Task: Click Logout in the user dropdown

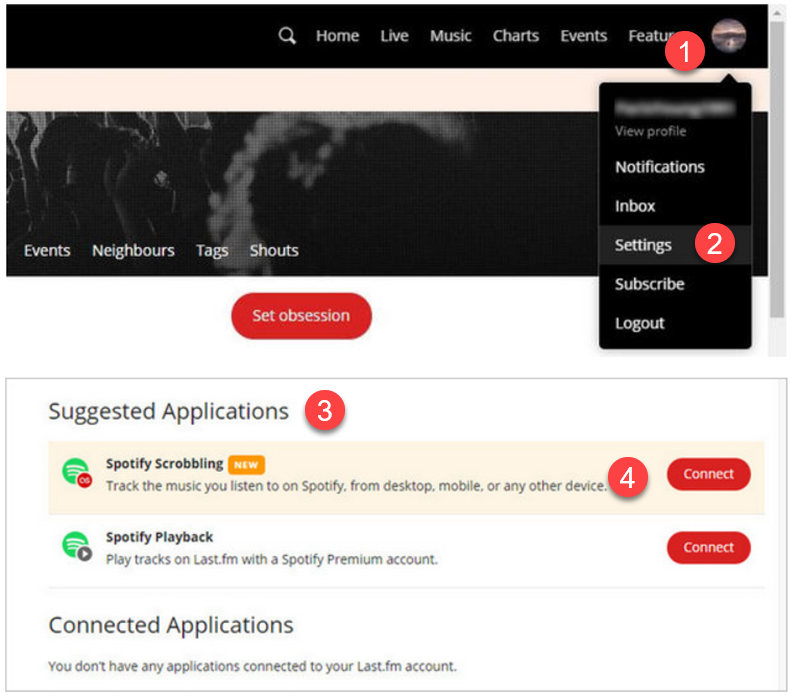Action: 639,323
